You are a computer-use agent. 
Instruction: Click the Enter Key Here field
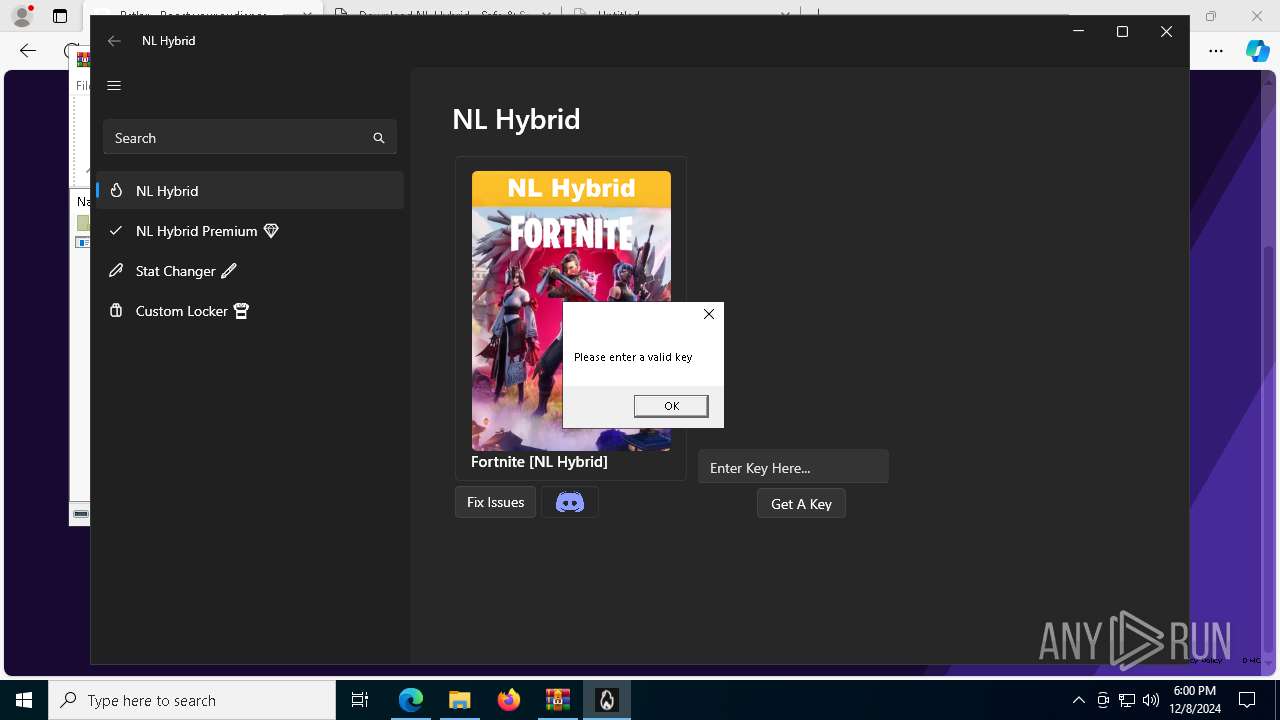[x=793, y=467]
